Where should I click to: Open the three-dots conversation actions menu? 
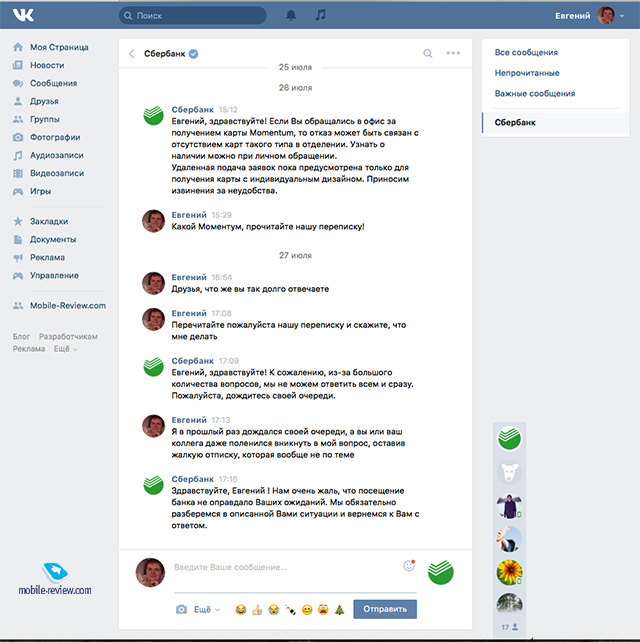tap(453, 53)
